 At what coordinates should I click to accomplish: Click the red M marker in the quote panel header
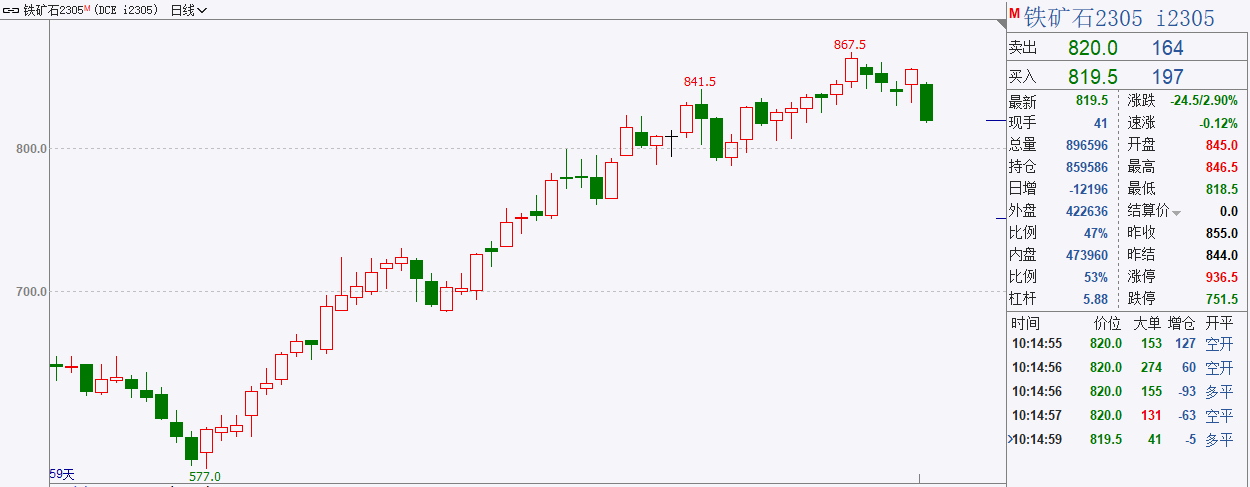pos(1013,14)
